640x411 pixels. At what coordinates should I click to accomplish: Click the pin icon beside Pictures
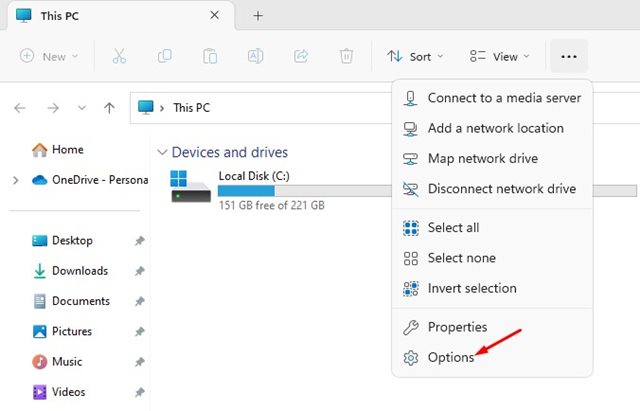(x=140, y=331)
